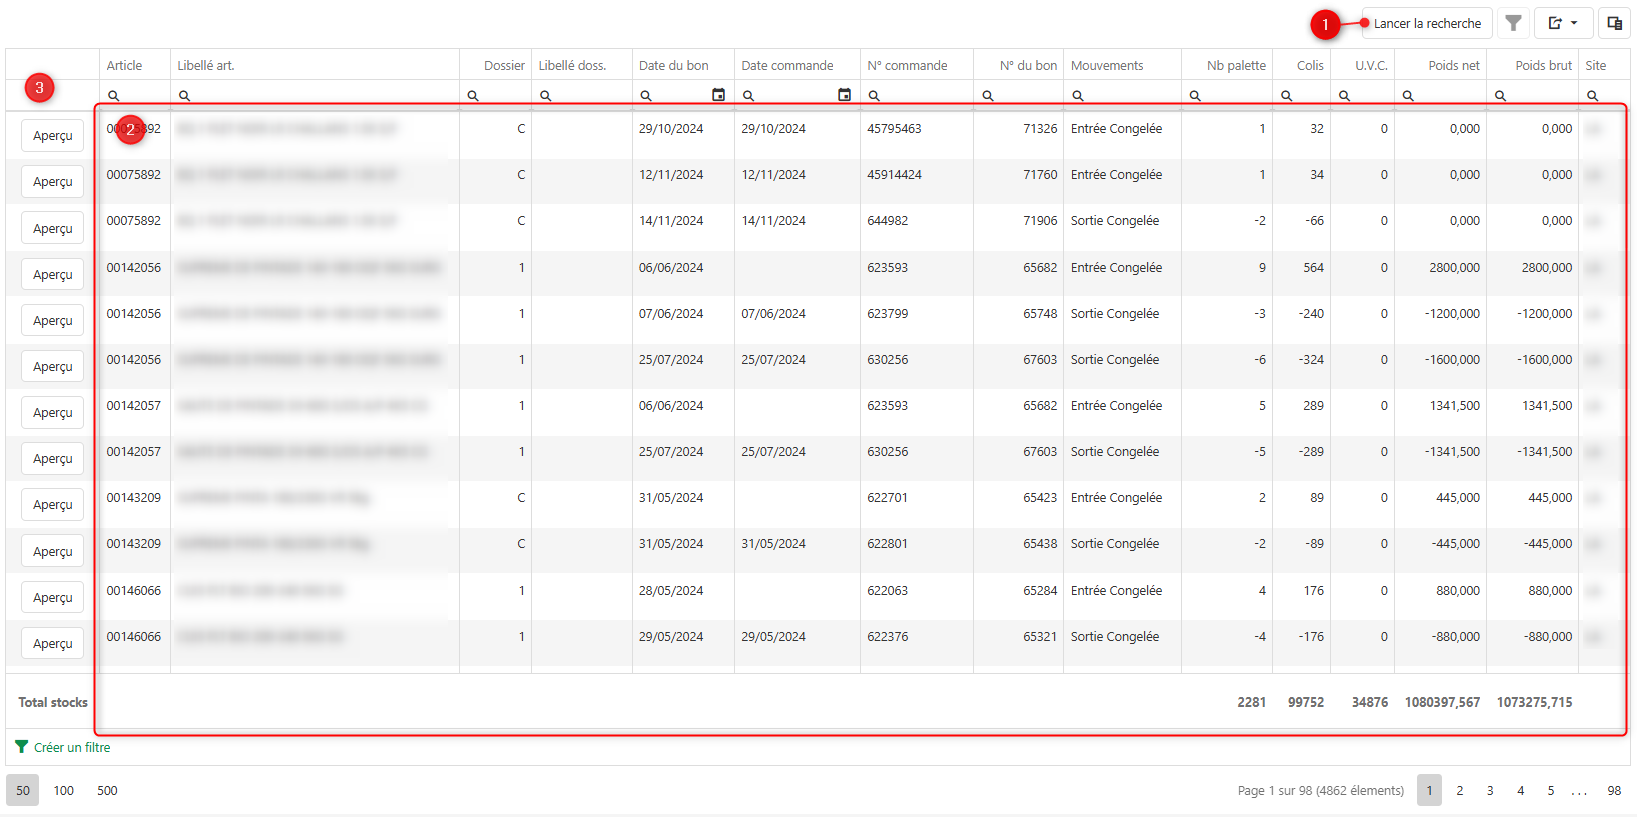The width and height of the screenshot is (1637, 817).
Task: Set page size to 500 rows
Action: click(x=107, y=790)
